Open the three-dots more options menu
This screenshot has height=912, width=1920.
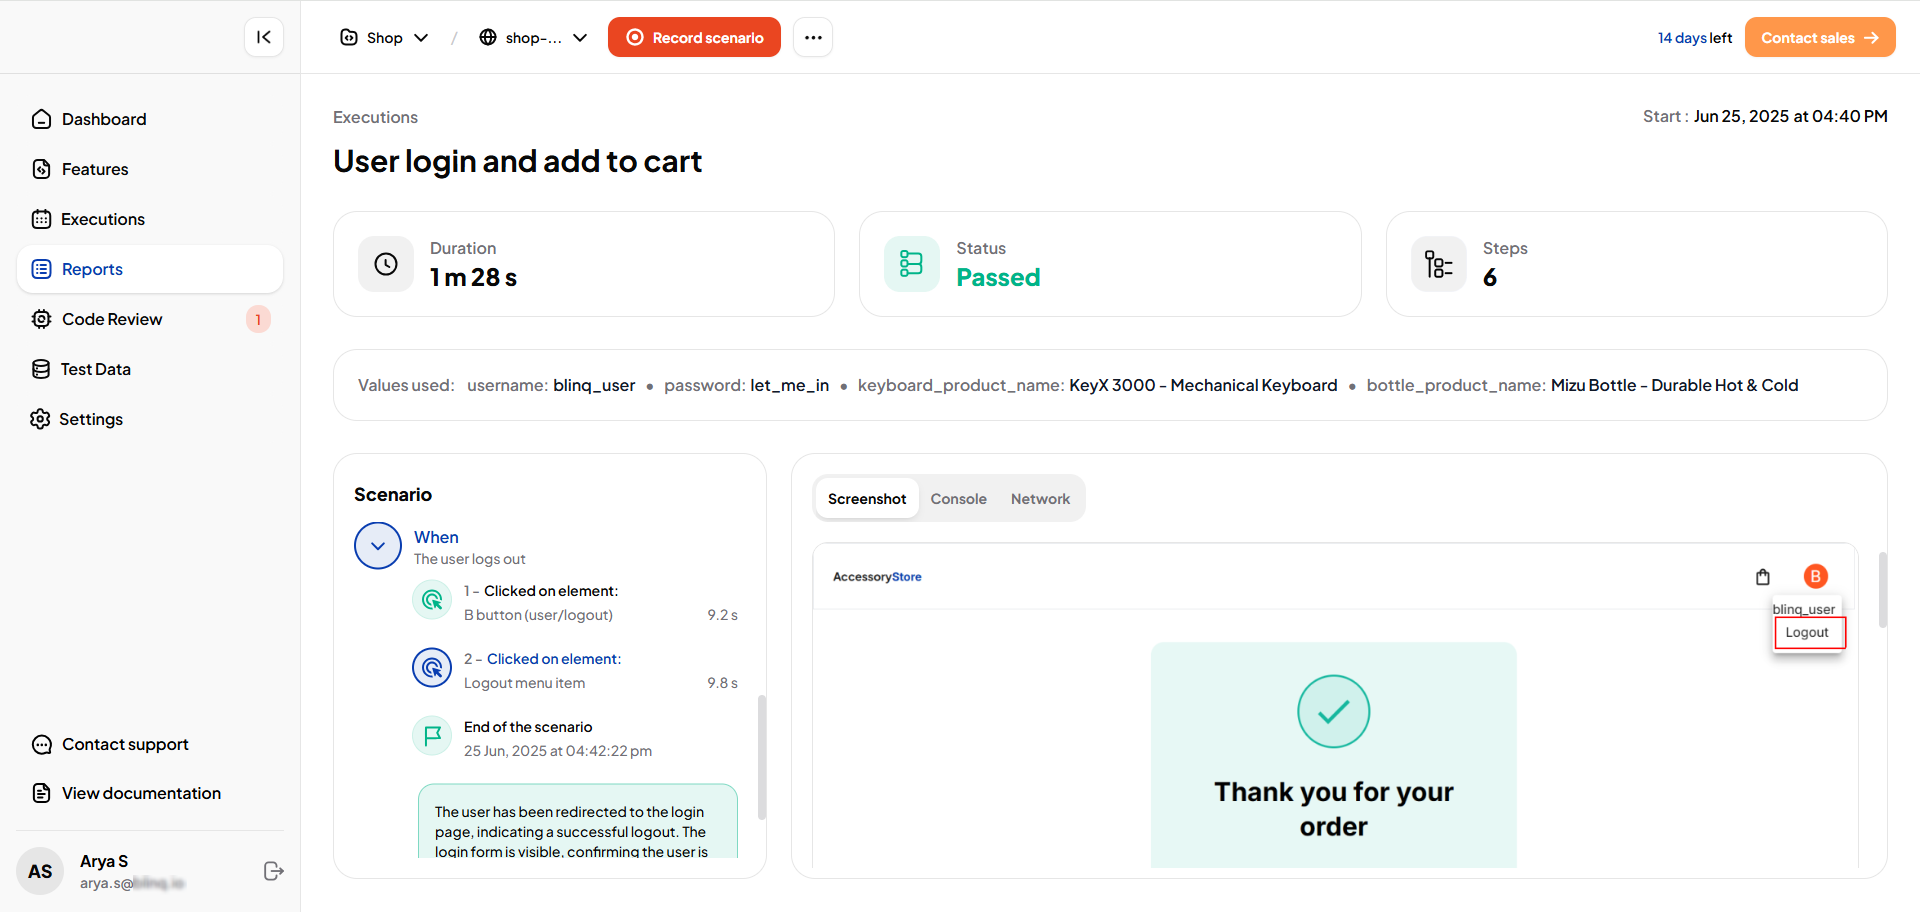[813, 37]
